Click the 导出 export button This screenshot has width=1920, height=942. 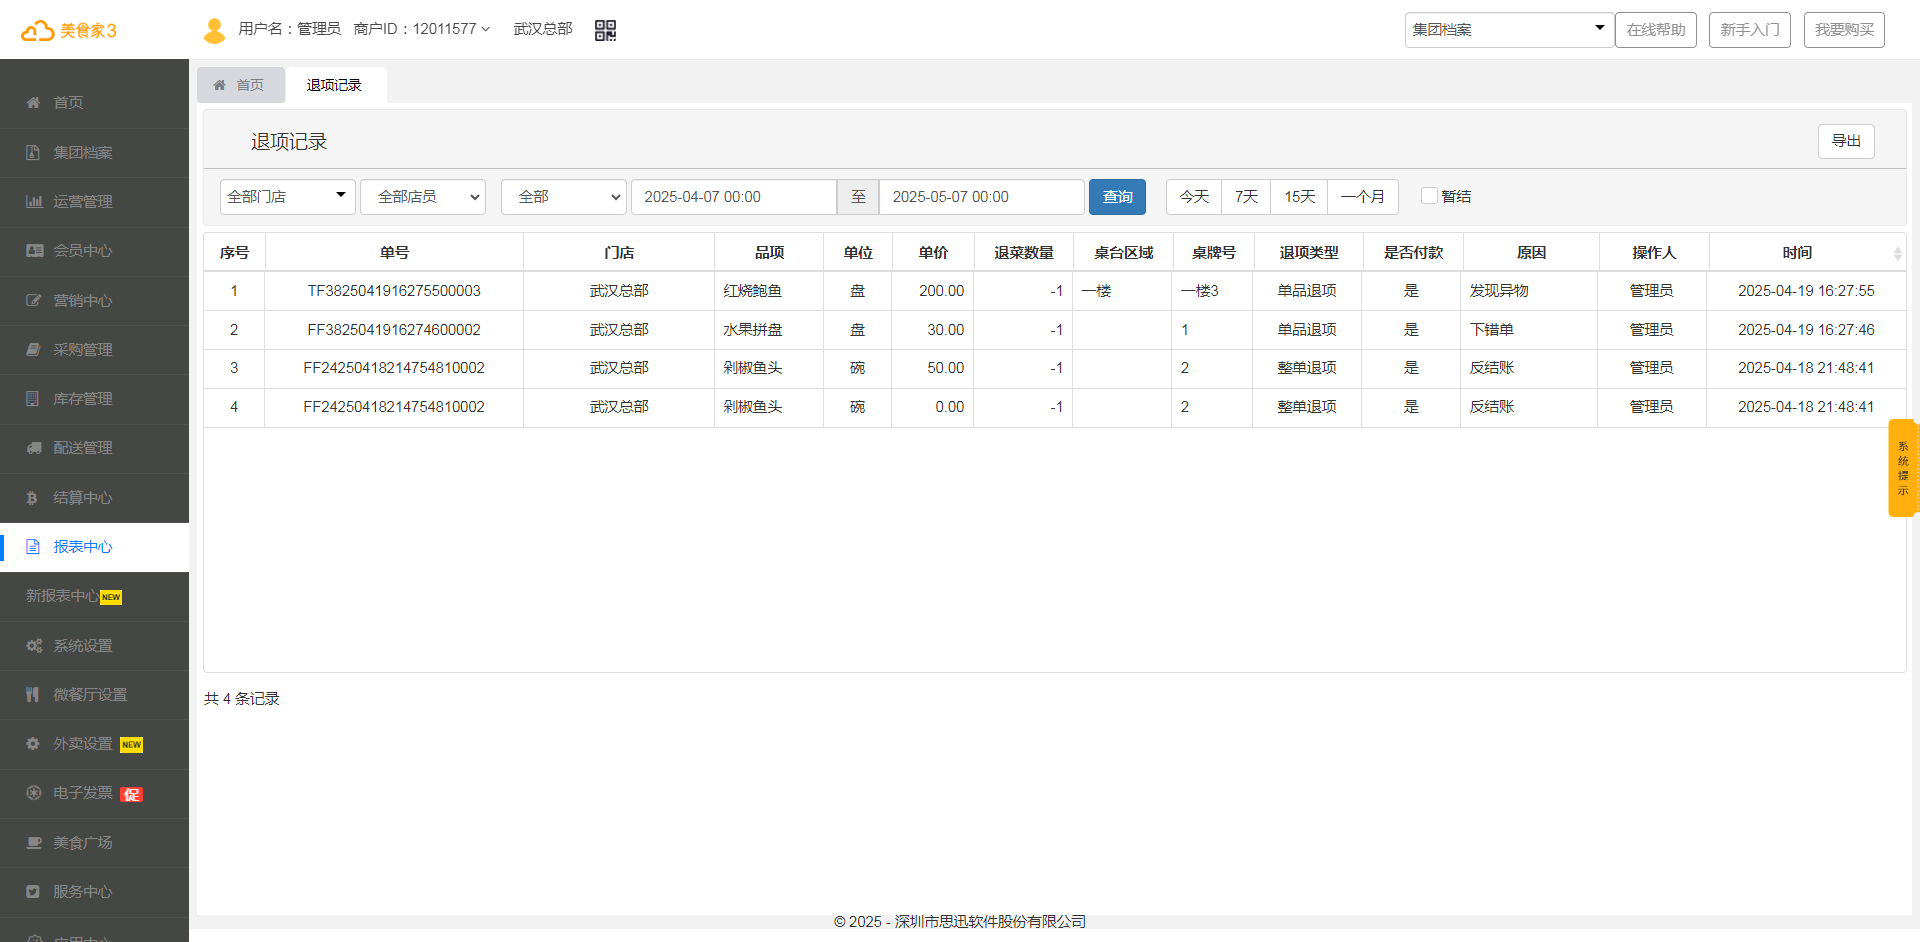[x=1845, y=141]
